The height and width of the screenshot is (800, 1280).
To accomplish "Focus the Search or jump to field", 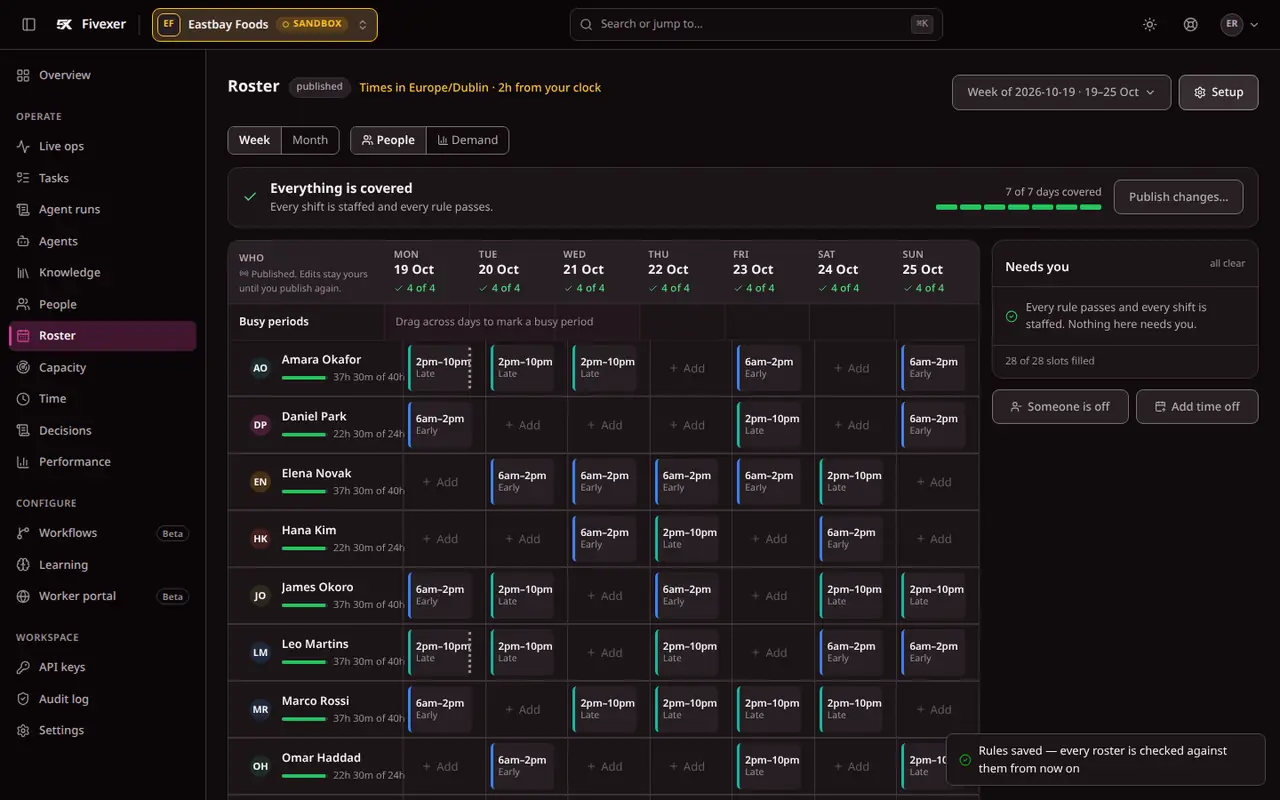I will point(756,24).
